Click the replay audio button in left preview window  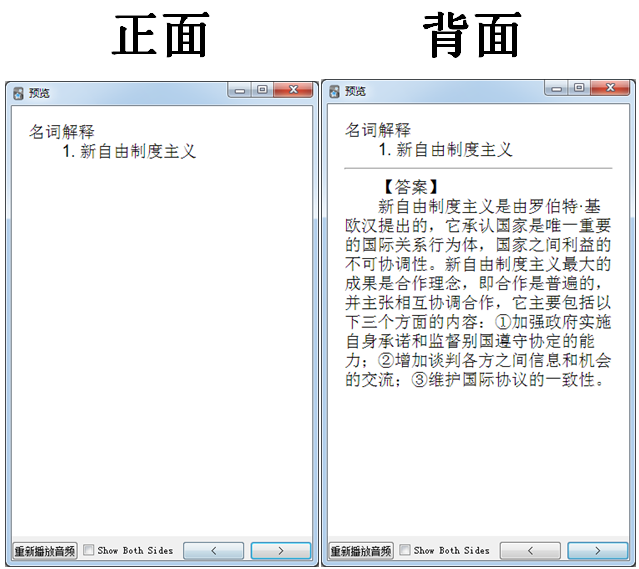(45, 551)
